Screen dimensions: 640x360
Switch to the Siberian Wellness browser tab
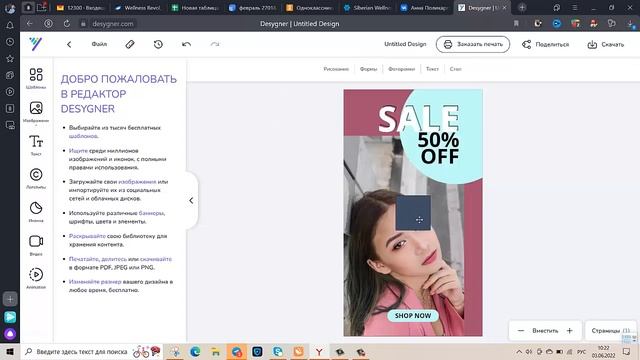coord(367,8)
